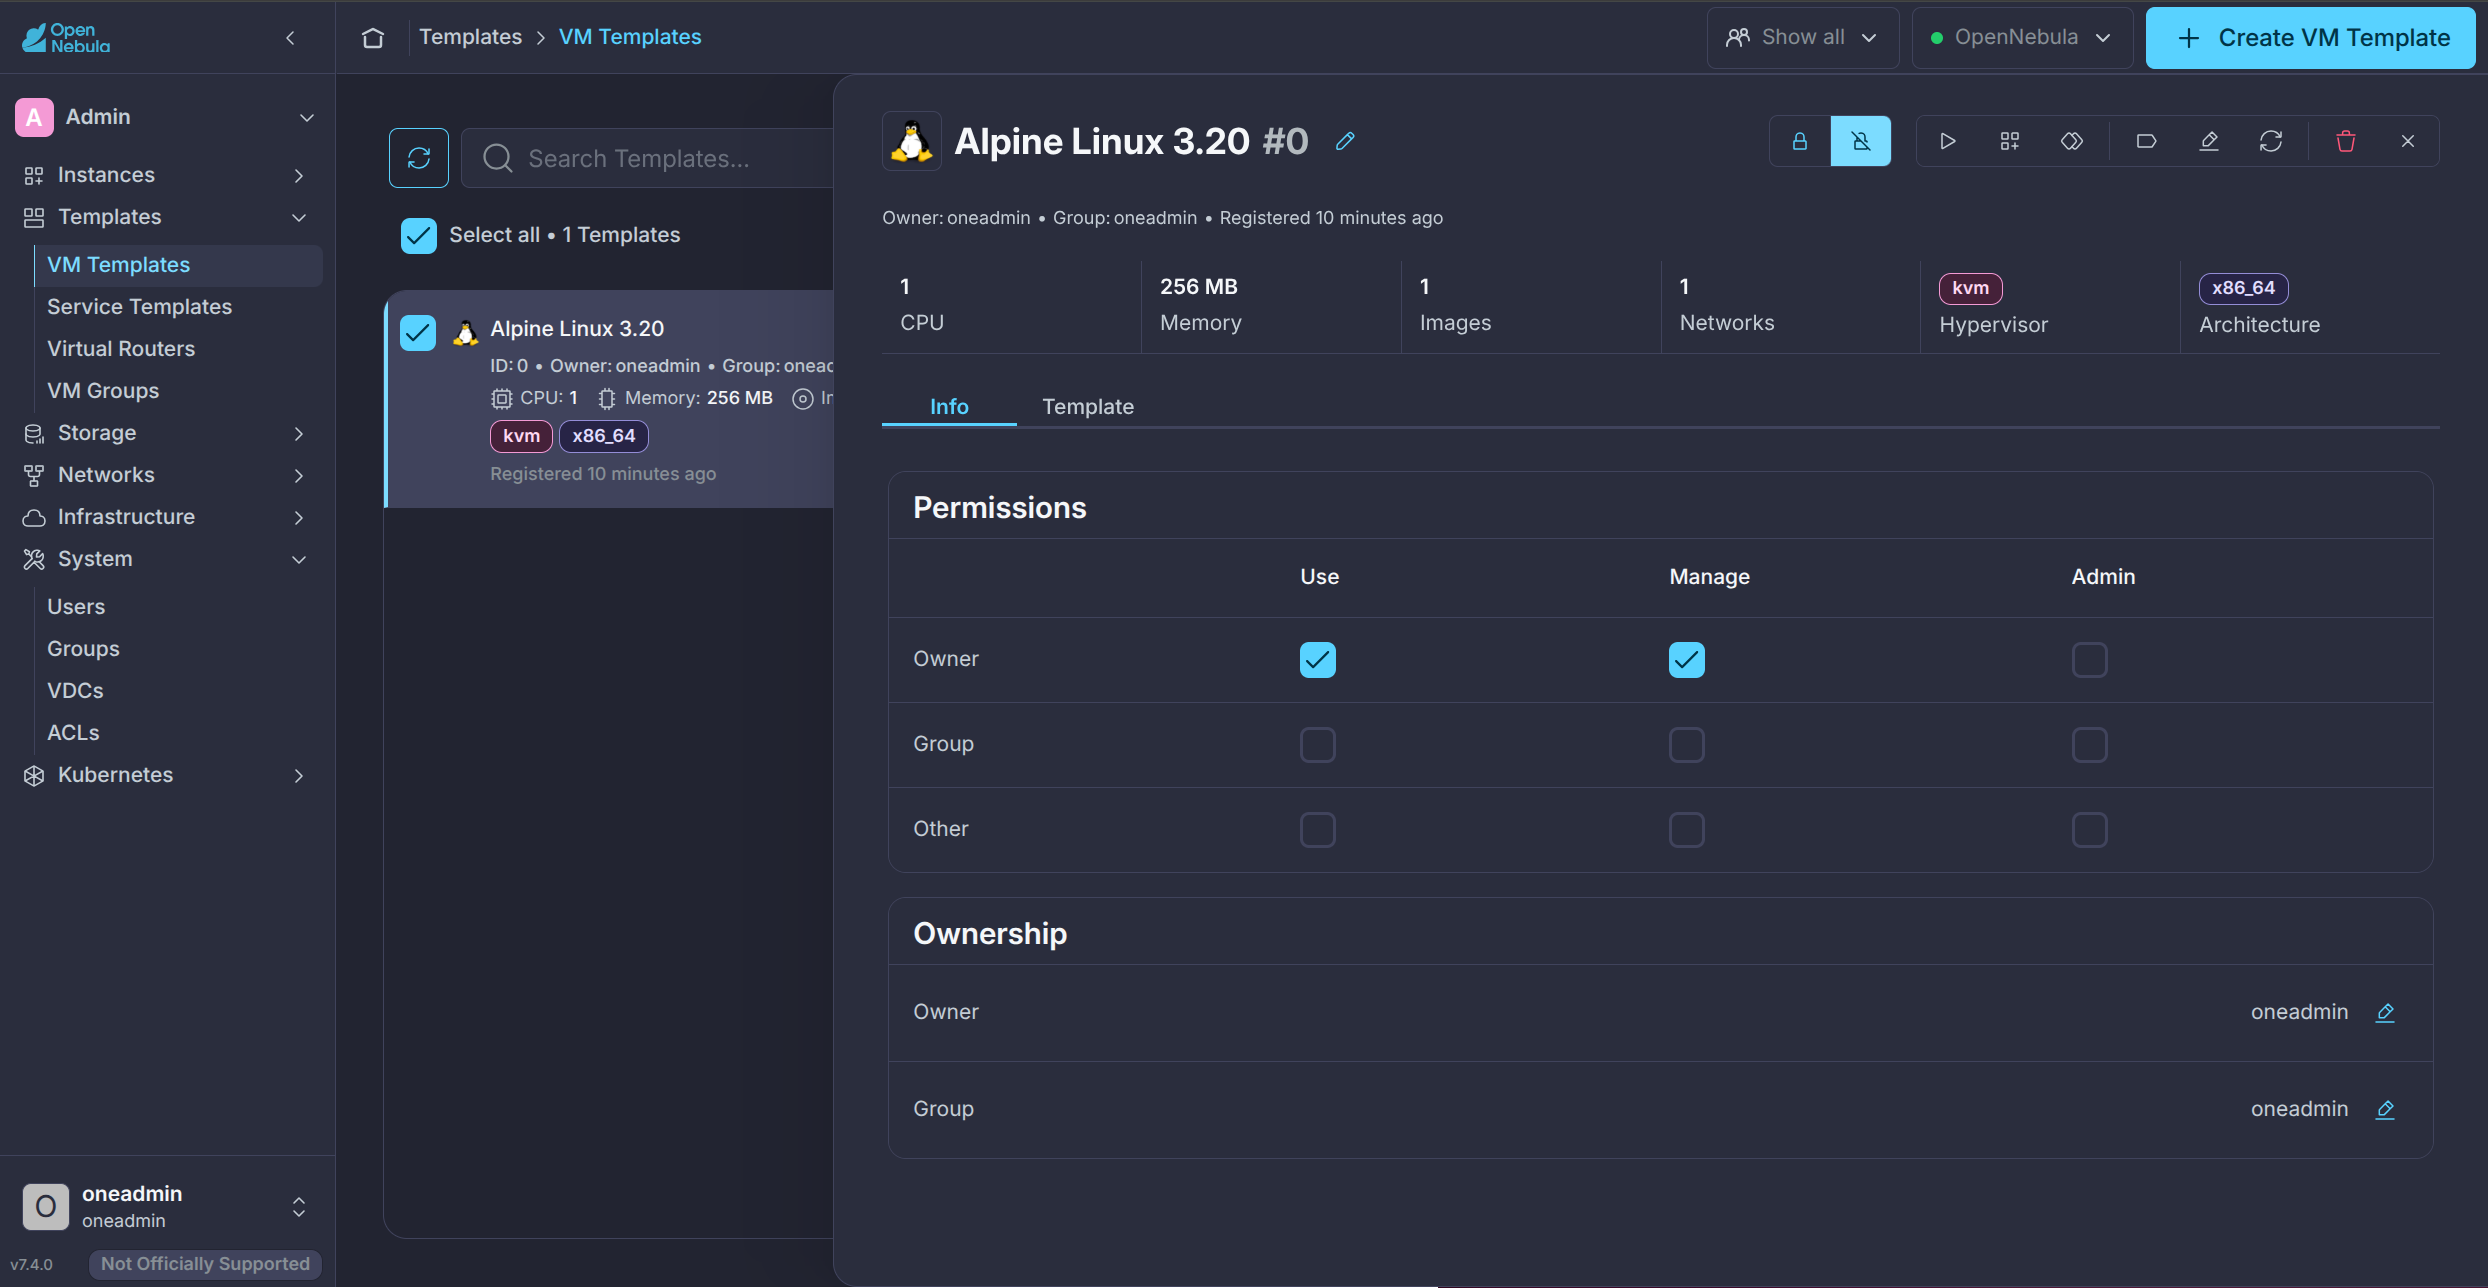The height and width of the screenshot is (1288, 2488).
Task: Open Virtual Routers in the sidebar
Action: [x=179, y=349]
